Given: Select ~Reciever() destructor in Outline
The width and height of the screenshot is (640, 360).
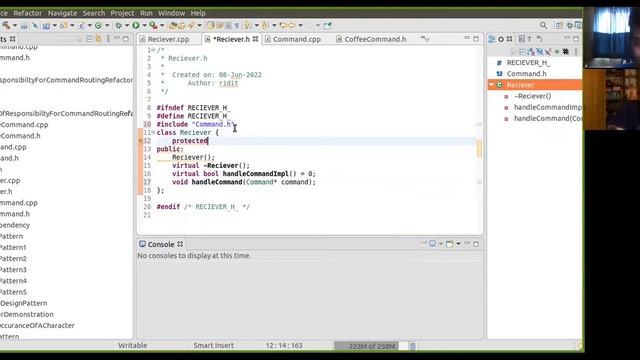Looking at the screenshot, I should pos(532,96).
